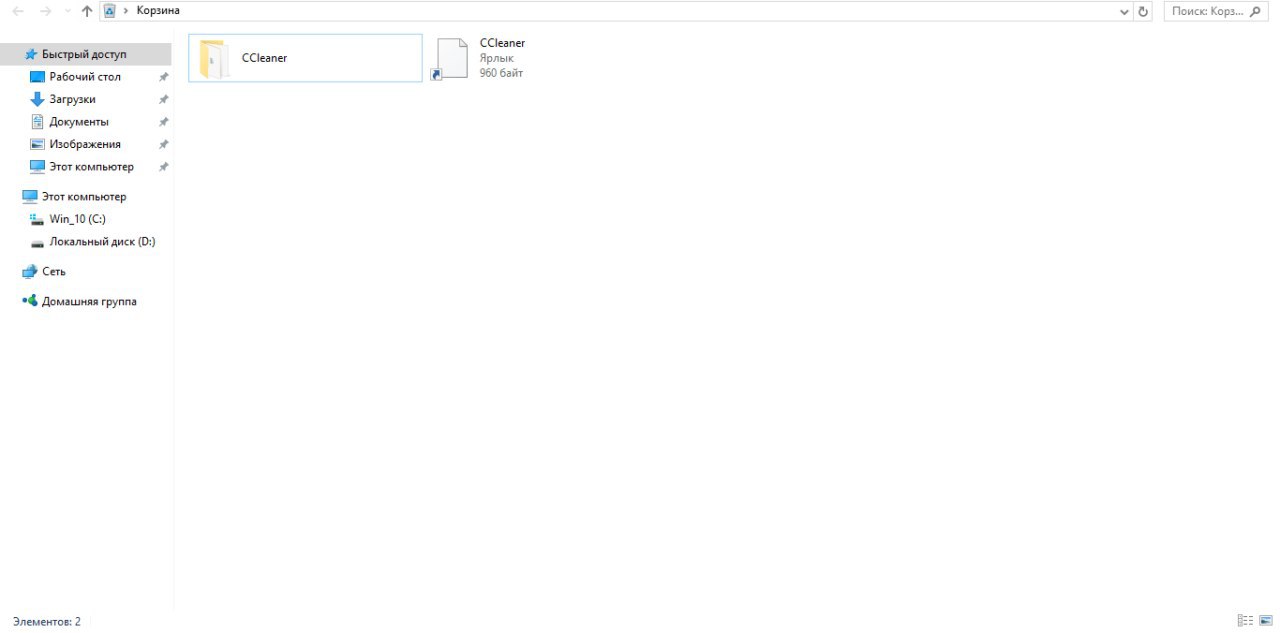Click the 960 байт size label
Screen dimensions: 1280x633
[x=501, y=73]
